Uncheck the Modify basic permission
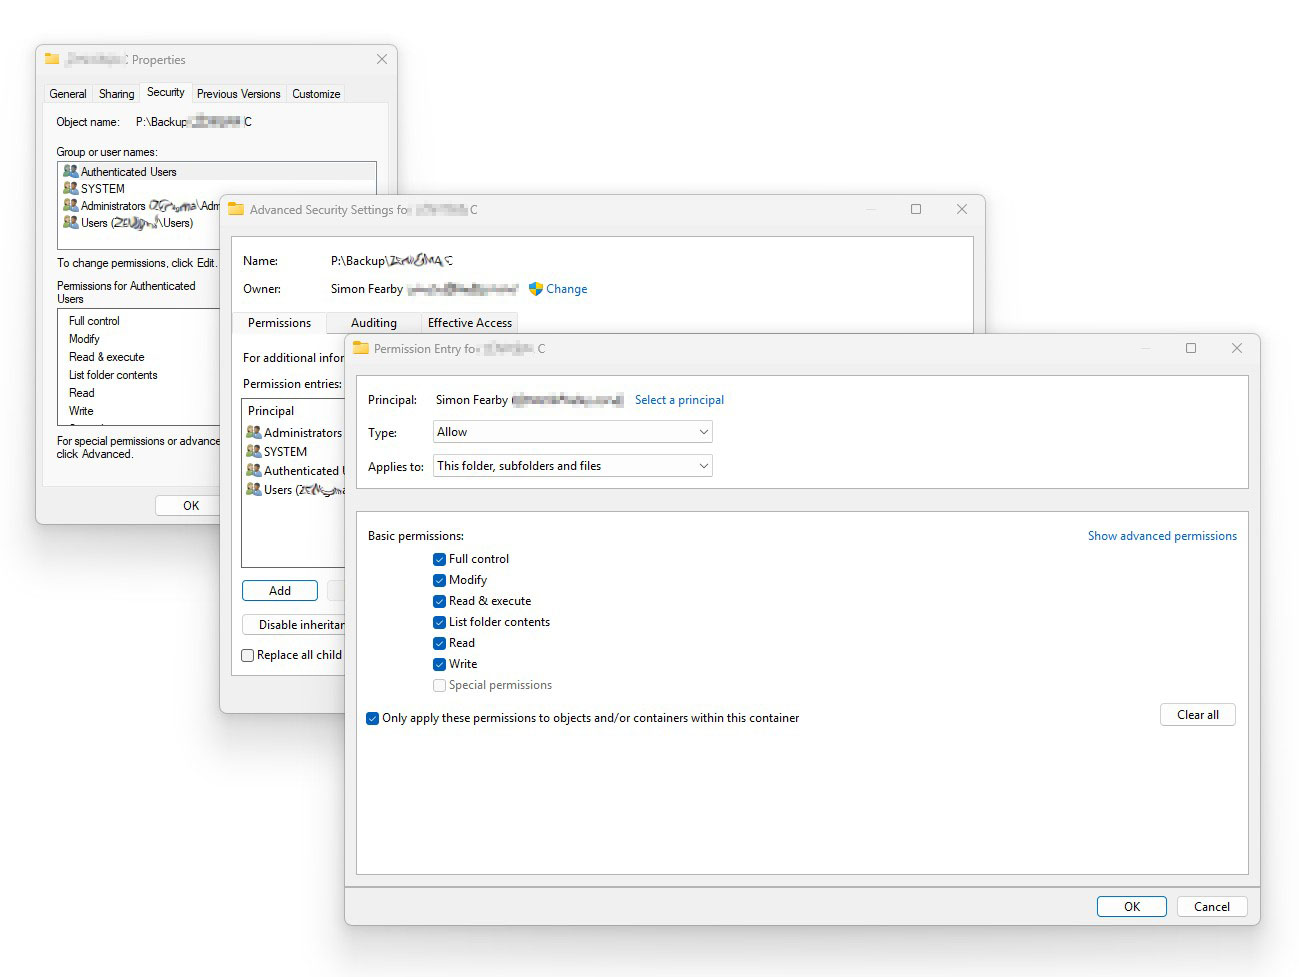This screenshot has width=1299, height=977. click(x=439, y=580)
